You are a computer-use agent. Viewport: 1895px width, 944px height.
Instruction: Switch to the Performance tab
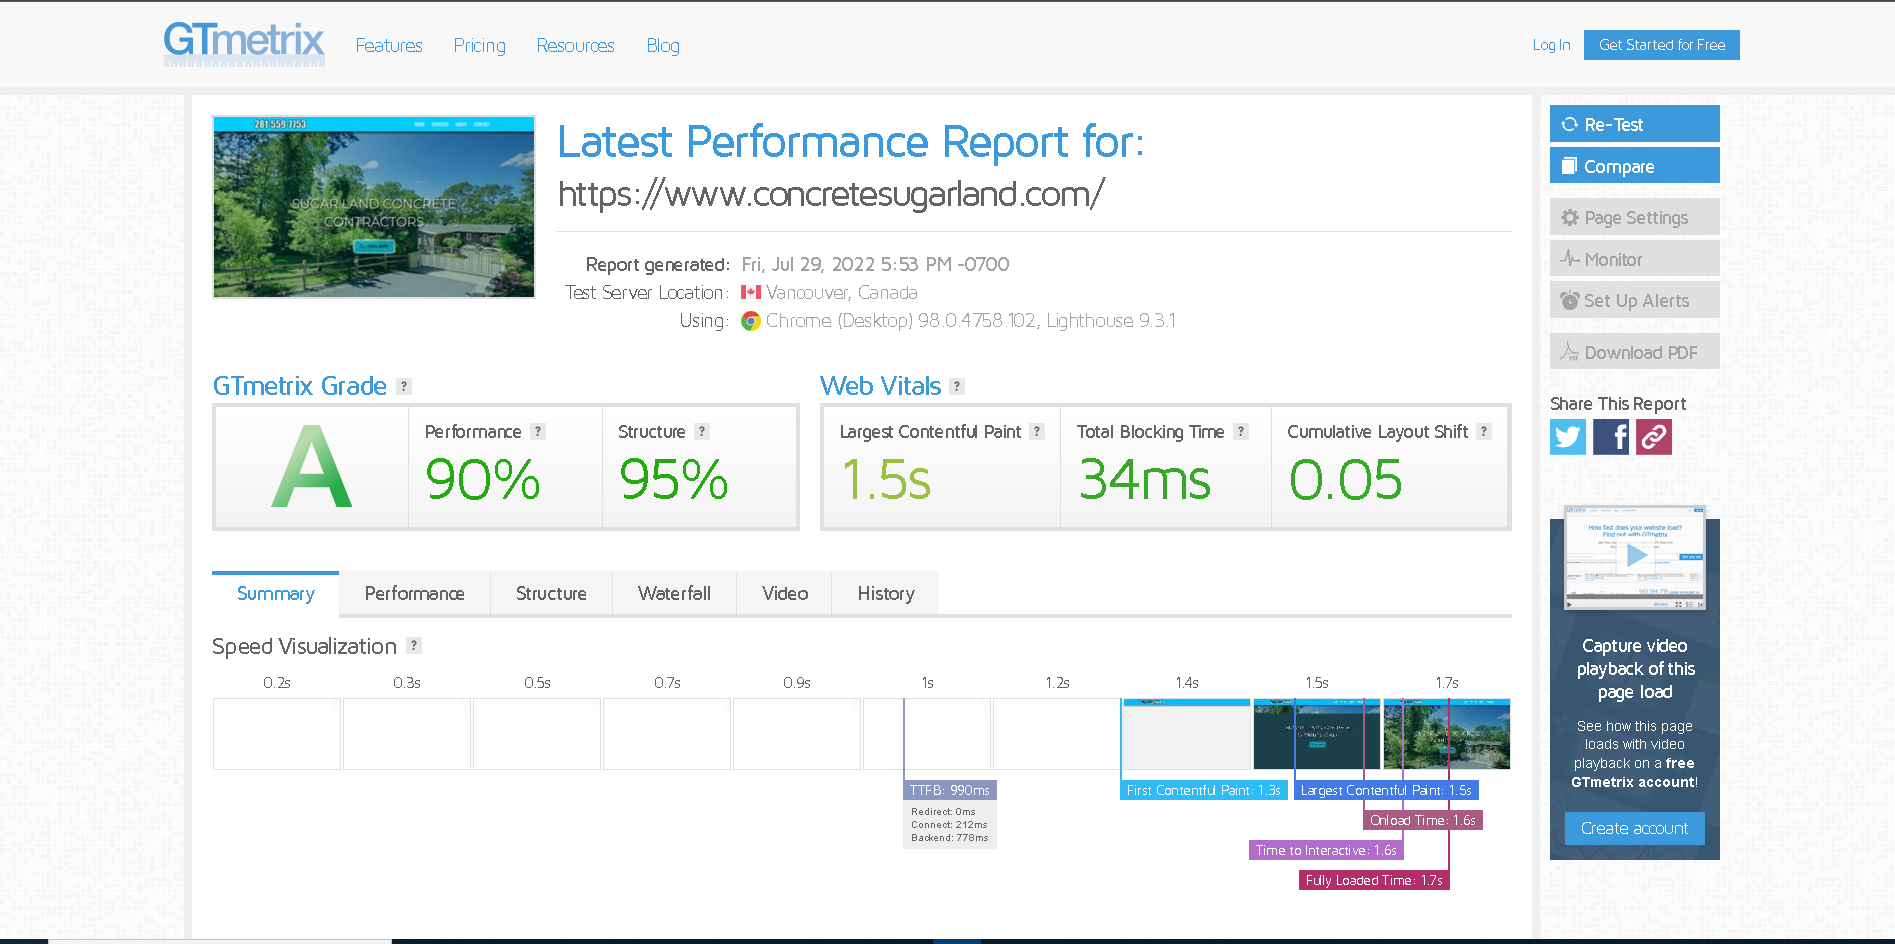tap(415, 594)
